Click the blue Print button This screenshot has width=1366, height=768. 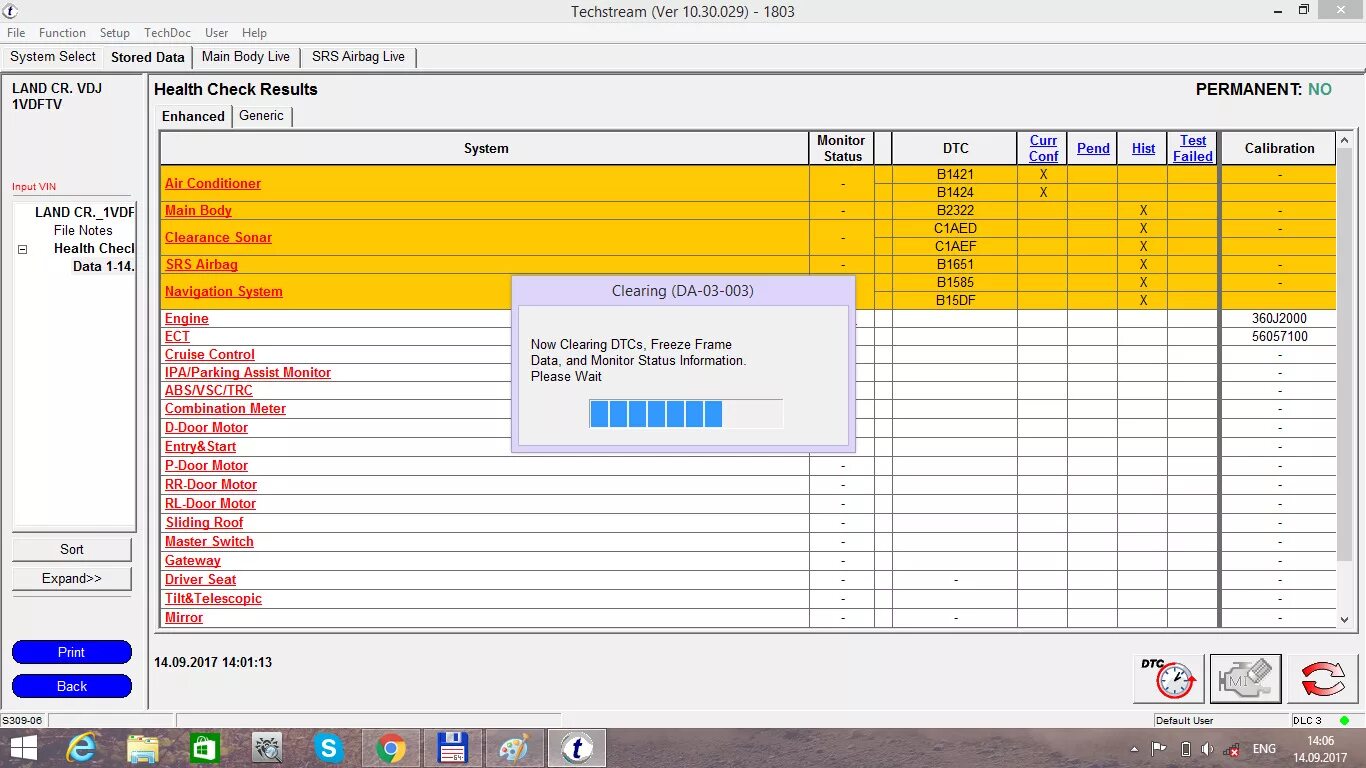(x=72, y=652)
